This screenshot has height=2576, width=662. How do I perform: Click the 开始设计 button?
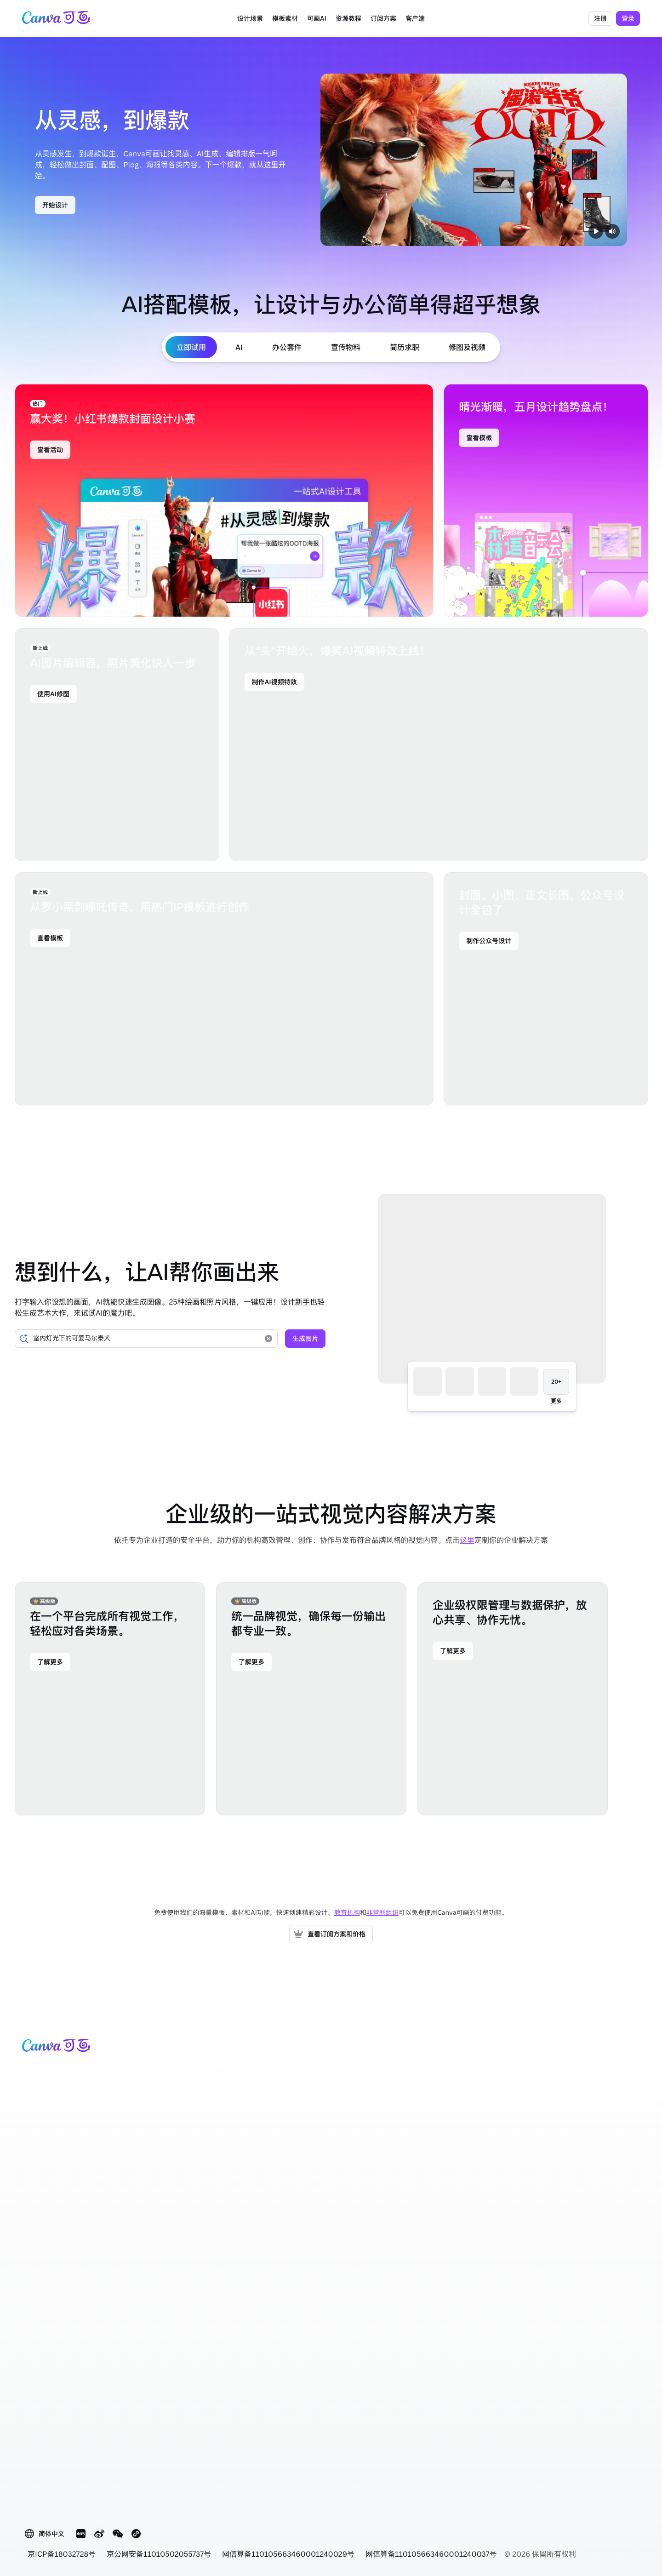(x=55, y=205)
